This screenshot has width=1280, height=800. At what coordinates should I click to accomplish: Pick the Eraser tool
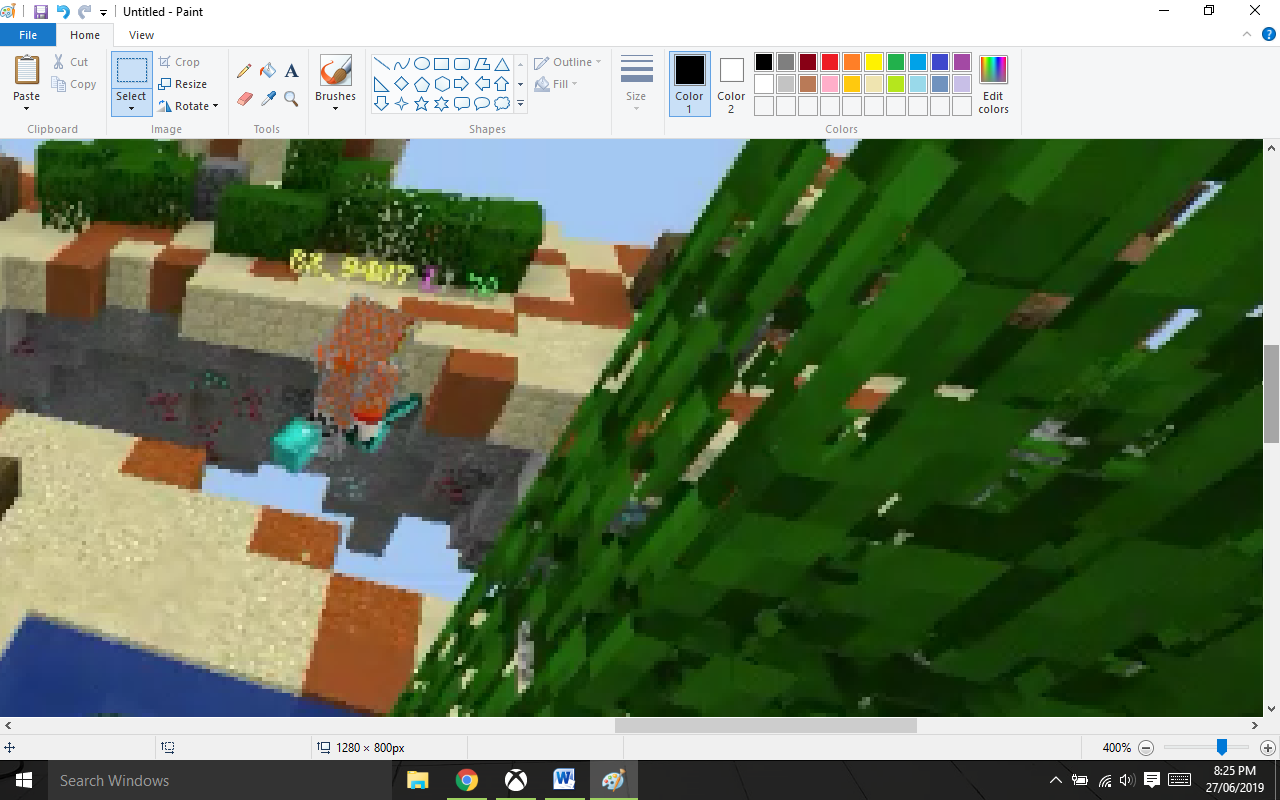(x=244, y=98)
